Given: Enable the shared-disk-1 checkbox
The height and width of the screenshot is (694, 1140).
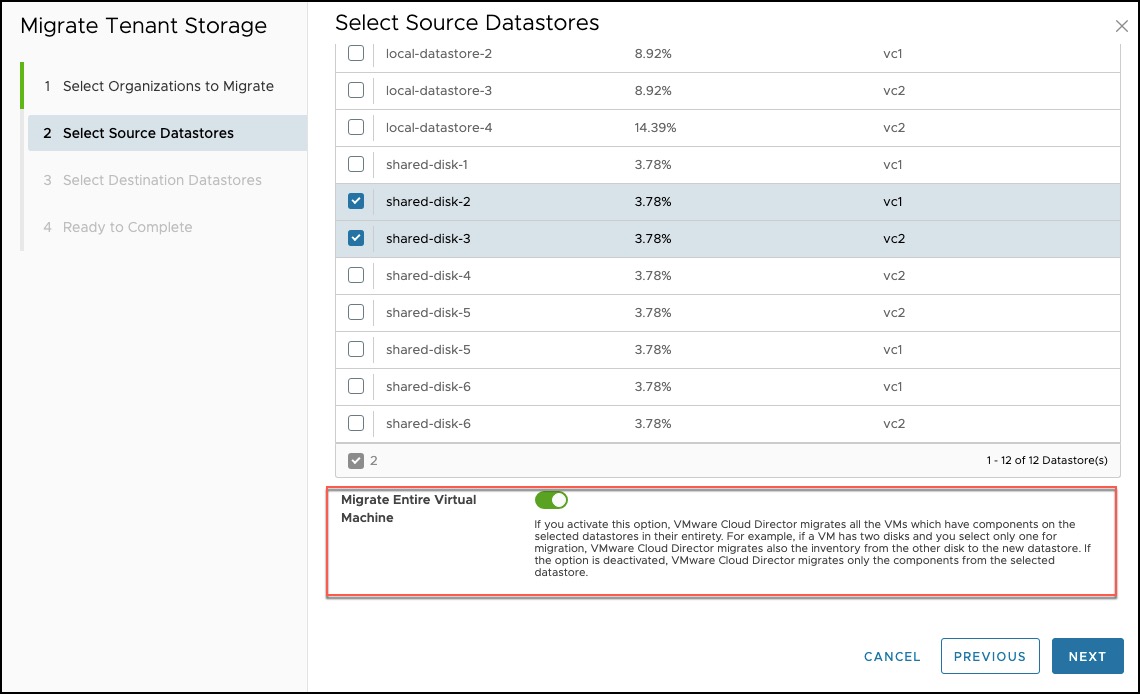Looking at the screenshot, I should [356, 165].
